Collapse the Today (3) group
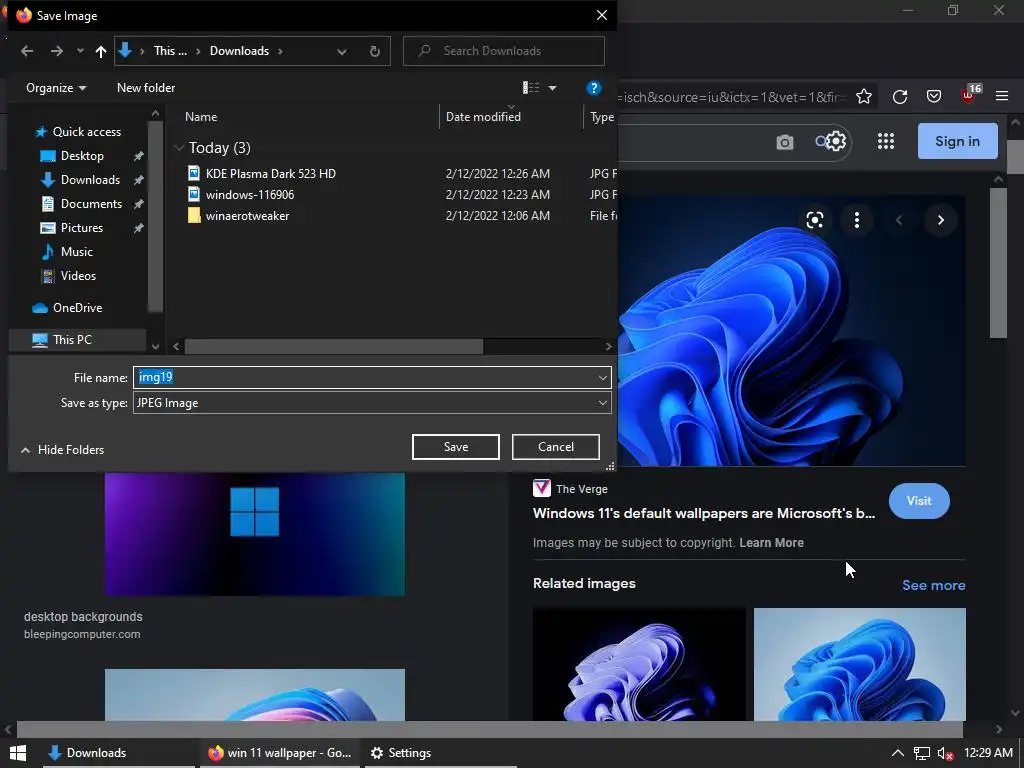This screenshot has width=1024, height=768. 179,148
